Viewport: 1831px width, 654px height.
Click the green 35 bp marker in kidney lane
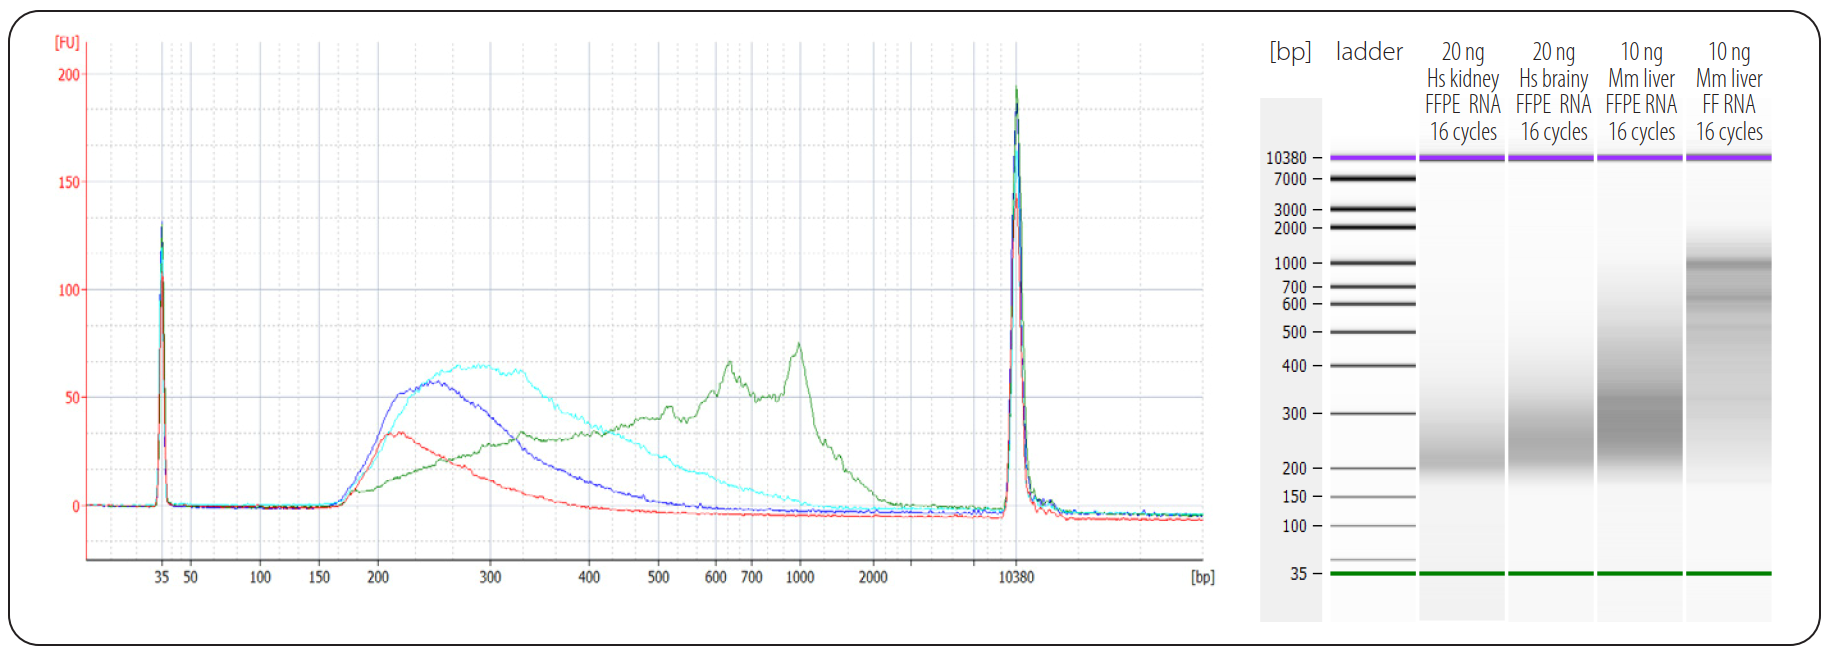click(x=1461, y=573)
